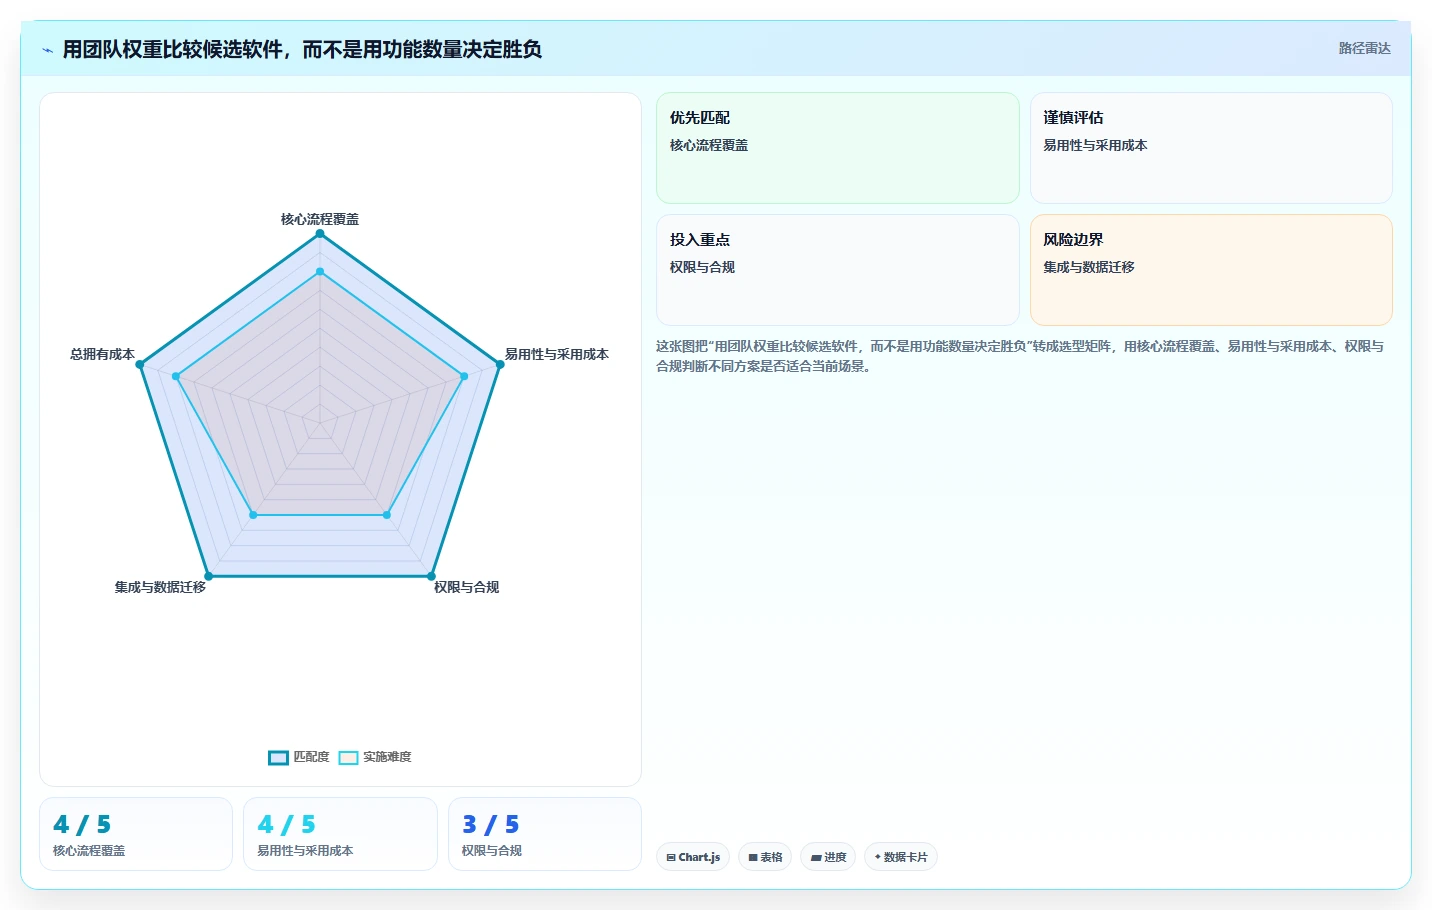This screenshot has width=1432, height=910.
Task: Click the header icon beside the title
Action: (47, 50)
